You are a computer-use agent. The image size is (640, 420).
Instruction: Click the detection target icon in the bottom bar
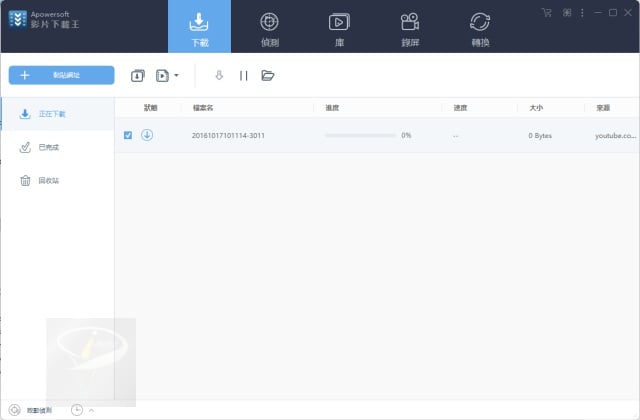tap(14, 410)
